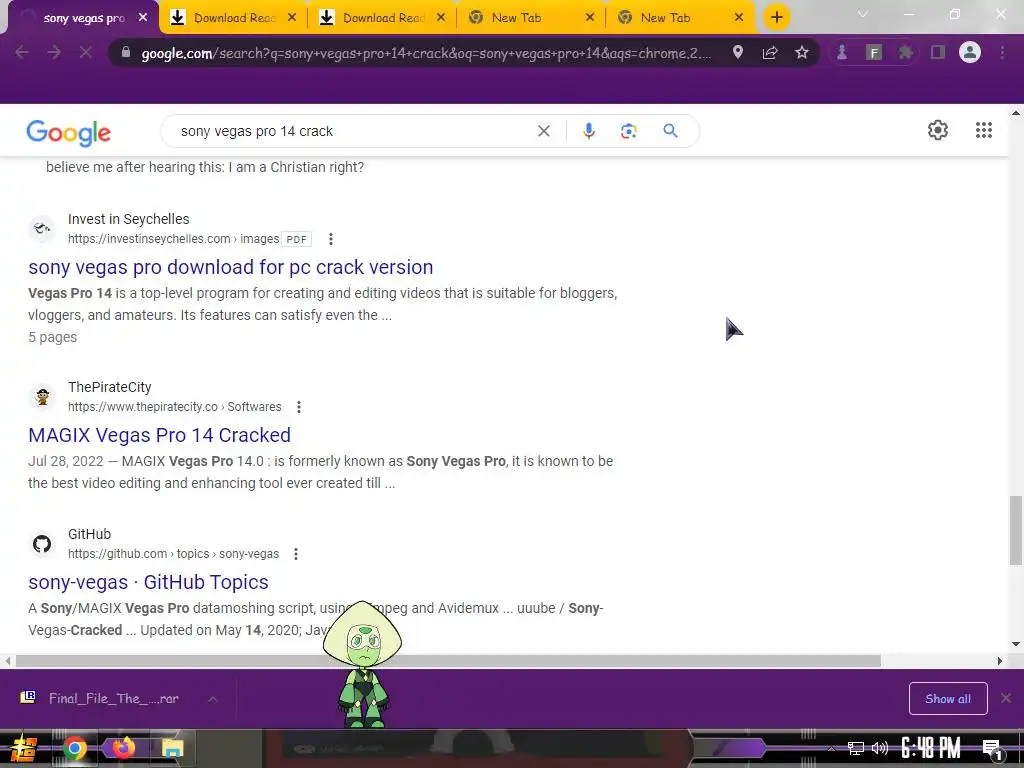Screen dimensions: 1024x768
Task: Close the sony vegas pro tab
Action: [143, 18]
